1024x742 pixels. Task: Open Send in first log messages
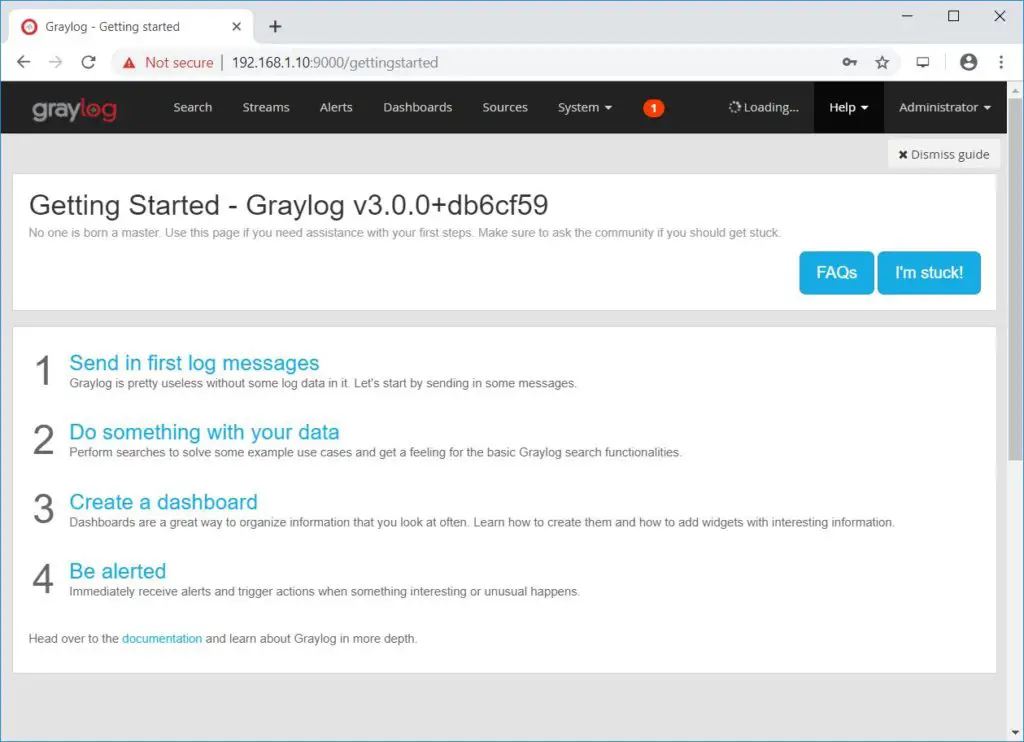click(194, 363)
